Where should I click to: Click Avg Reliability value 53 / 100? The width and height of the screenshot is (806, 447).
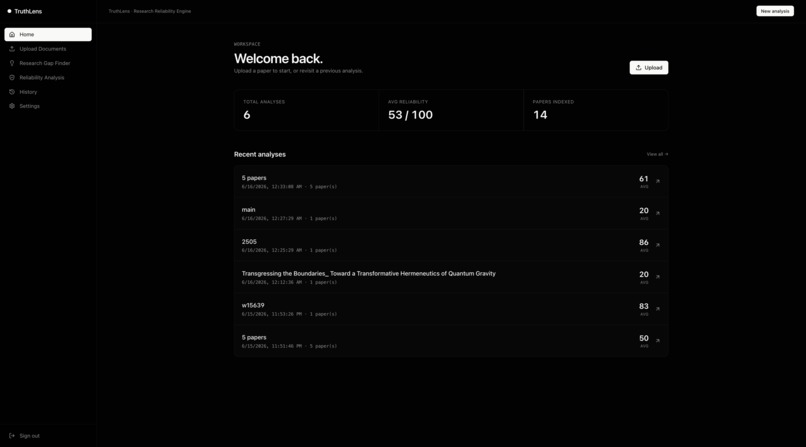[410, 115]
